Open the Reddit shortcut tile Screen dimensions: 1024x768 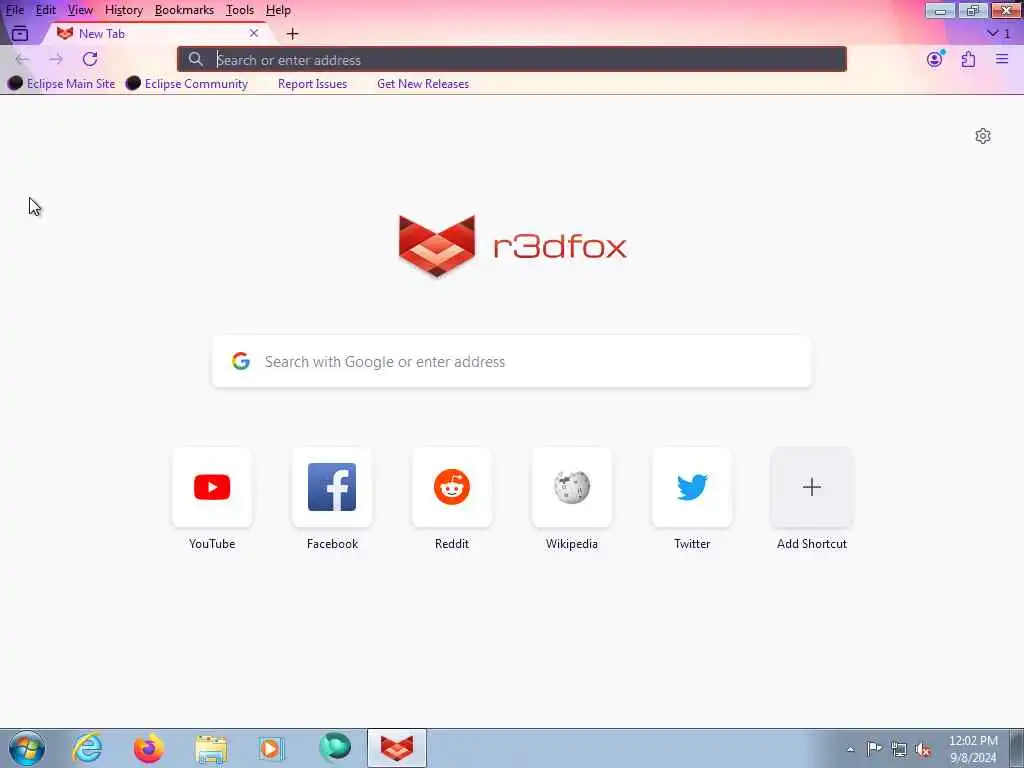[x=452, y=487]
